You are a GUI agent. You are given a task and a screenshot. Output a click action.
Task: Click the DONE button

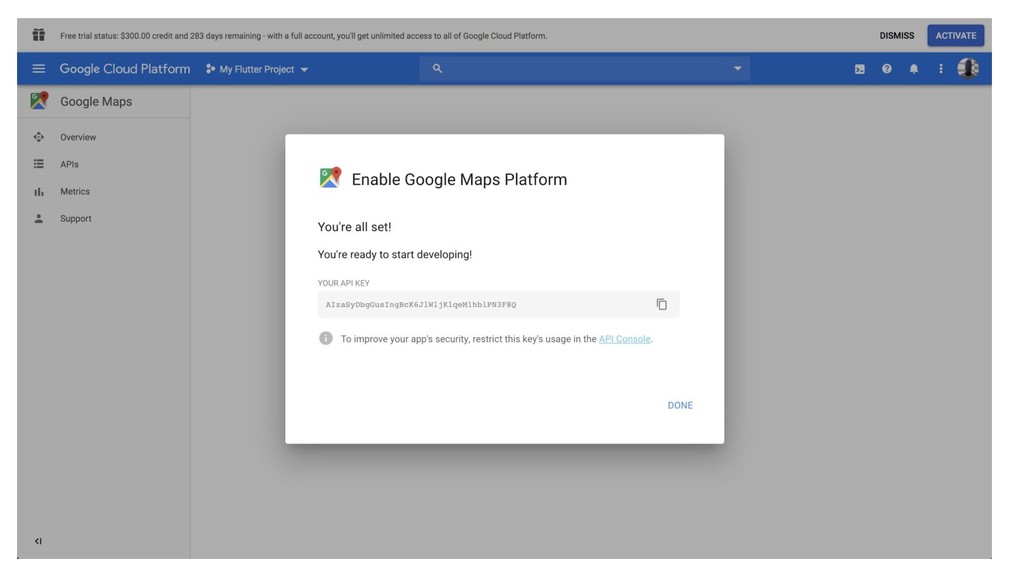(x=680, y=406)
